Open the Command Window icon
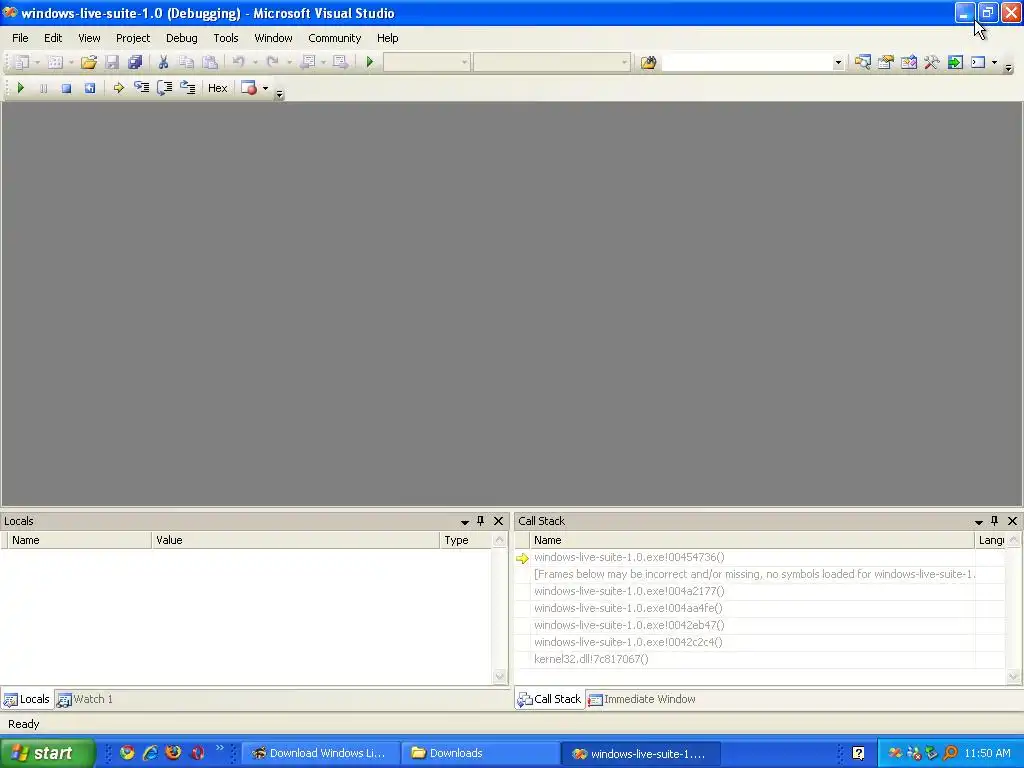This screenshot has width=1024, height=768. [x=978, y=62]
